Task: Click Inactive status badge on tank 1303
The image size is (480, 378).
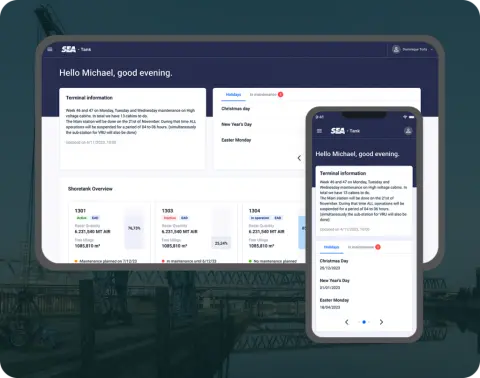Action: (170, 218)
